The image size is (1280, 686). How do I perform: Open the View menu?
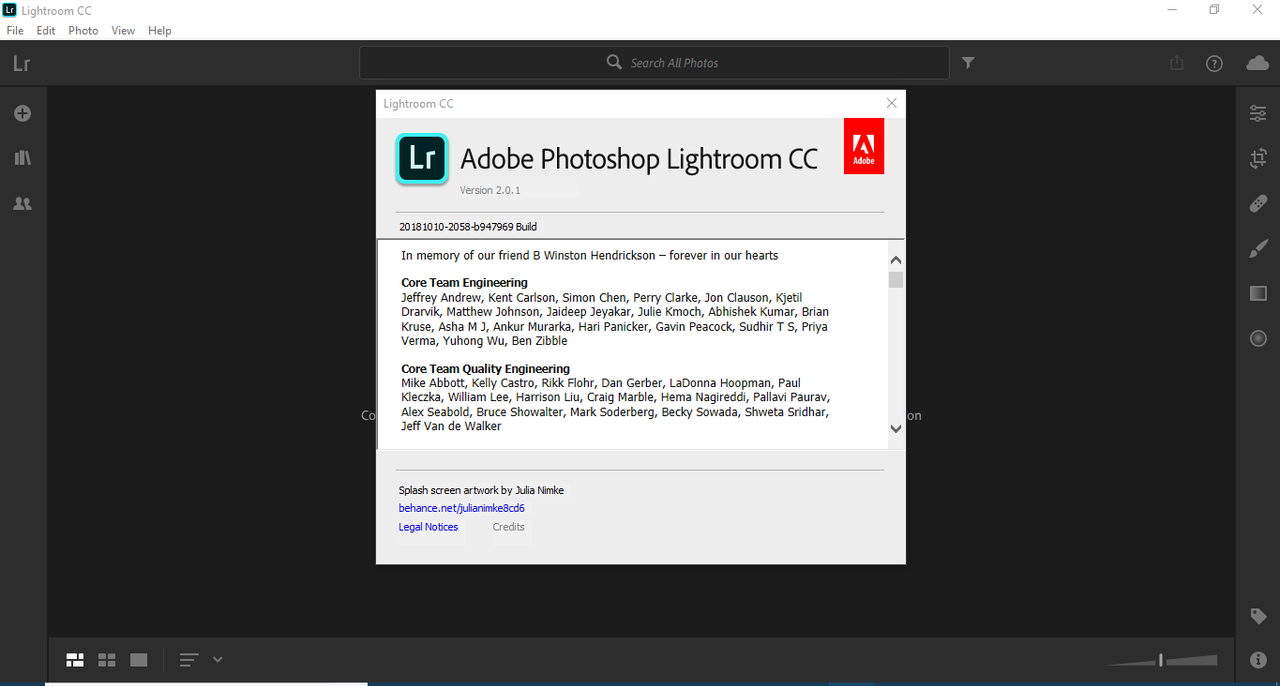click(x=123, y=31)
